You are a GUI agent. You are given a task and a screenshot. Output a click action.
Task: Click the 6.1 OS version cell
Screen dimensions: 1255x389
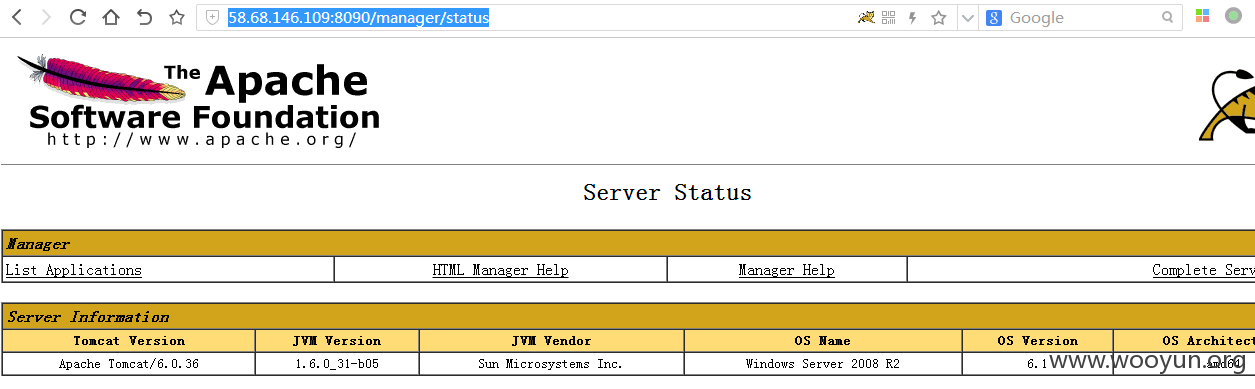(x=1037, y=364)
